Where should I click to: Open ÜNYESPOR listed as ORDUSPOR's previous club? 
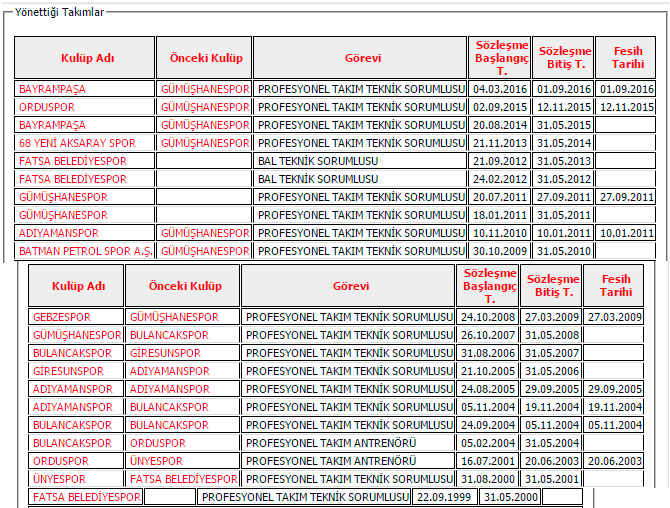coord(156,461)
